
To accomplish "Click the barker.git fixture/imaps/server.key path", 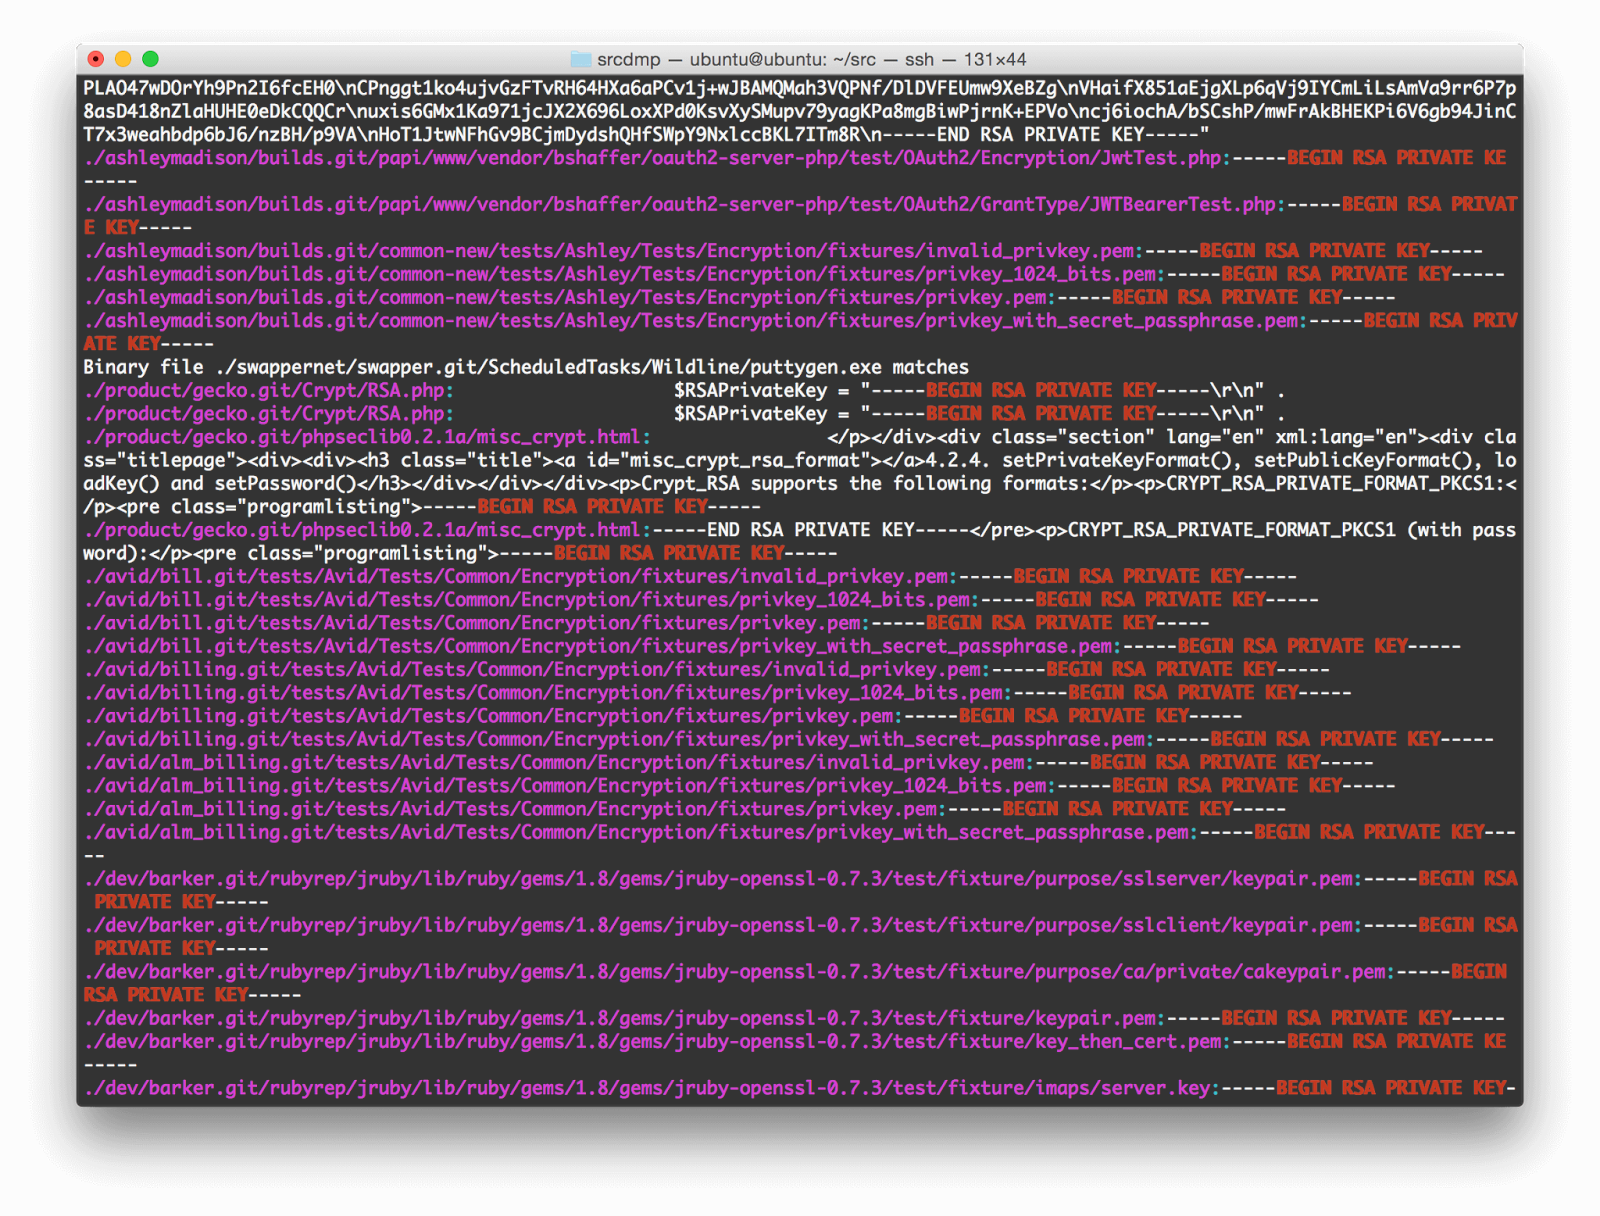I will point(647,1088).
